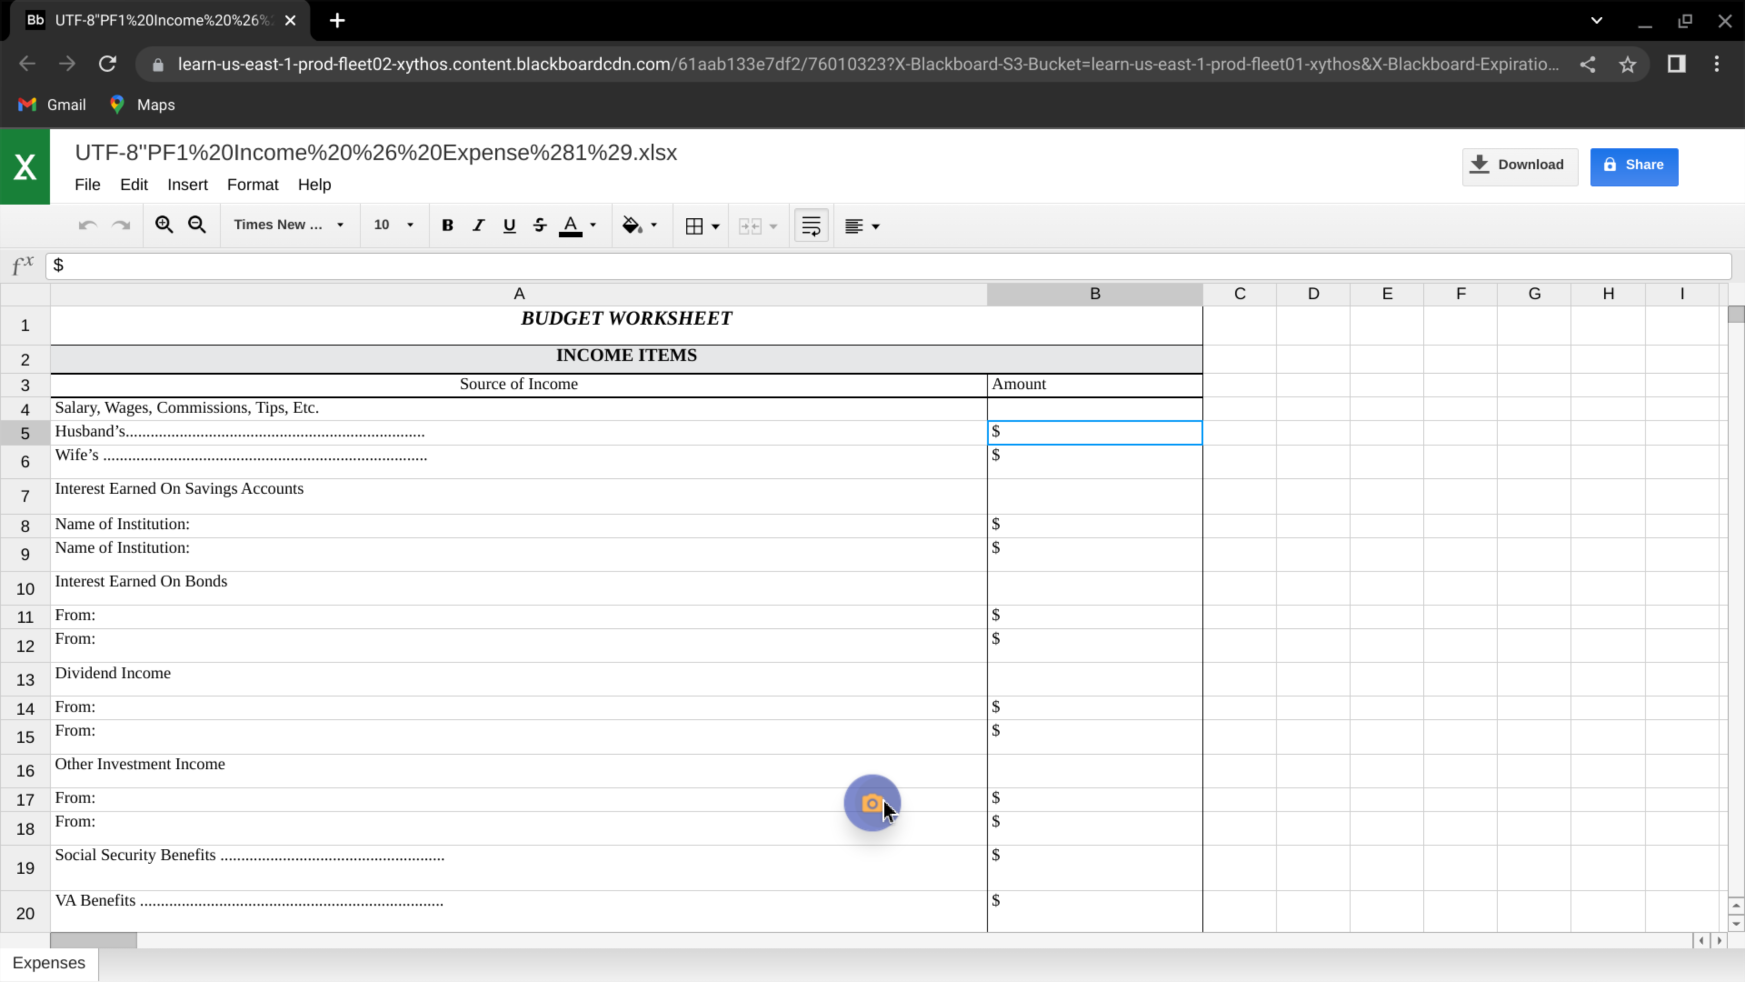This screenshot has width=1745, height=982.
Task: Click the site lock icon
Action: click(157, 65)
